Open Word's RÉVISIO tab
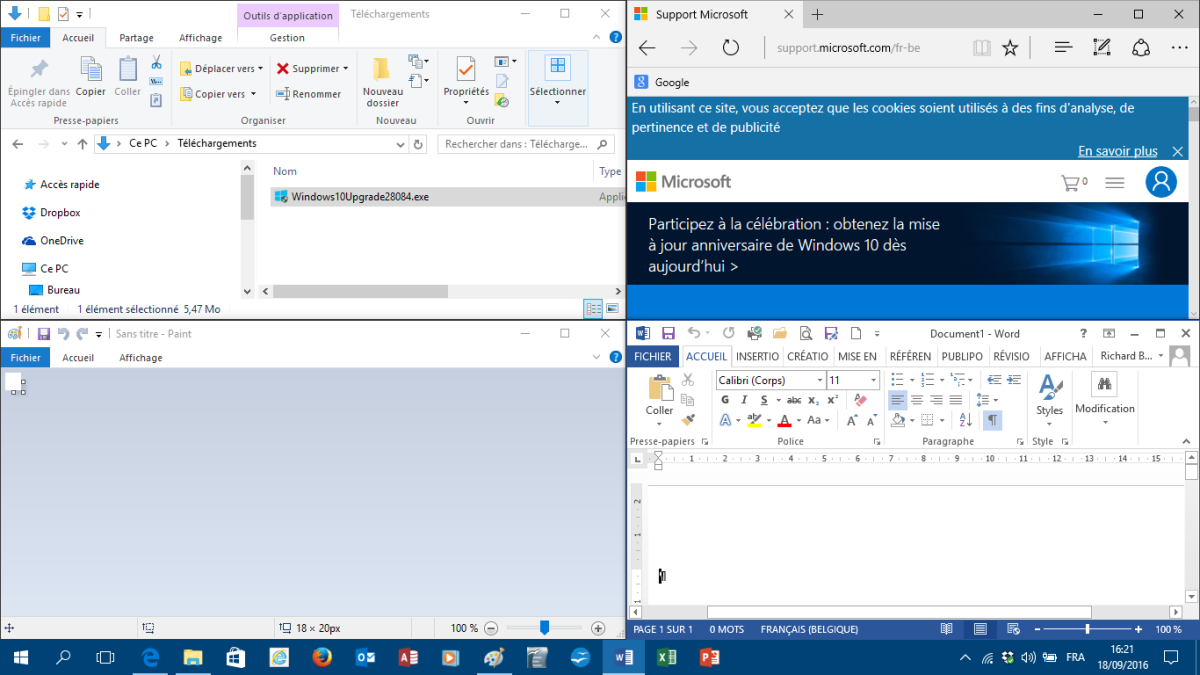The width and height of the screenshot is (1200, 675). tap(1011, 356)
